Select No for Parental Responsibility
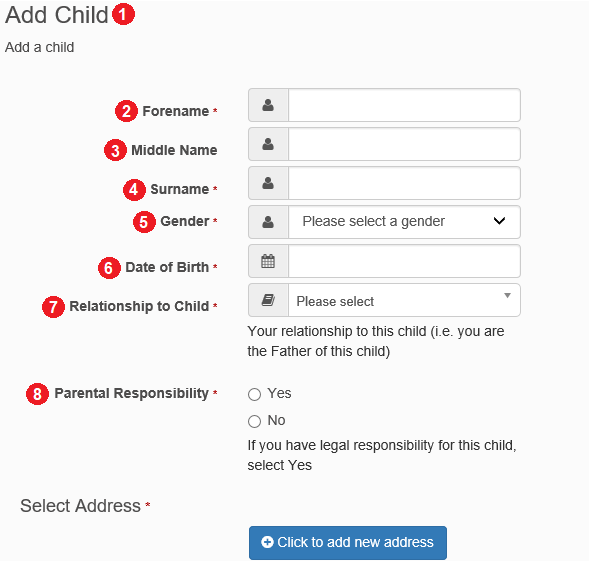The width and height of the screenshot is (589, 562). point(254,421)
